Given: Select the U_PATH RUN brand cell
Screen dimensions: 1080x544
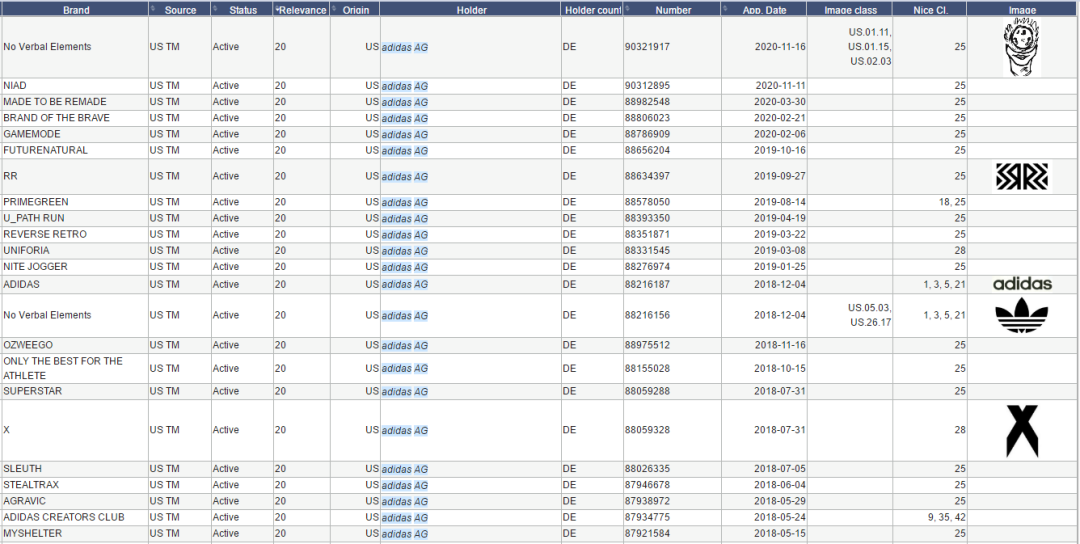Looking at the screenshot, I should pyautogui.click(x=74, y=218).
